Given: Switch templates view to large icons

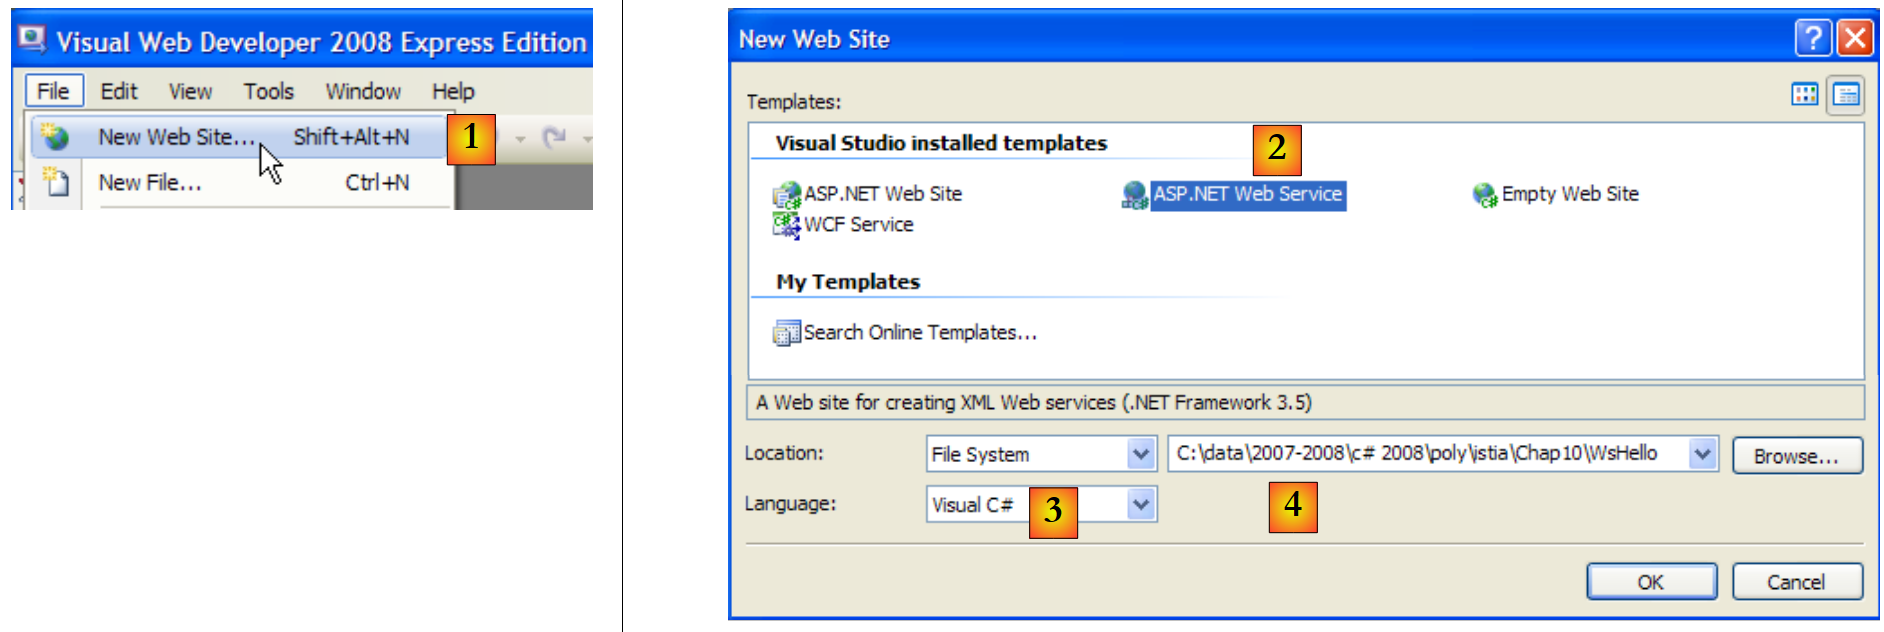Looking at the screenshot, I should coord(1804,94).
